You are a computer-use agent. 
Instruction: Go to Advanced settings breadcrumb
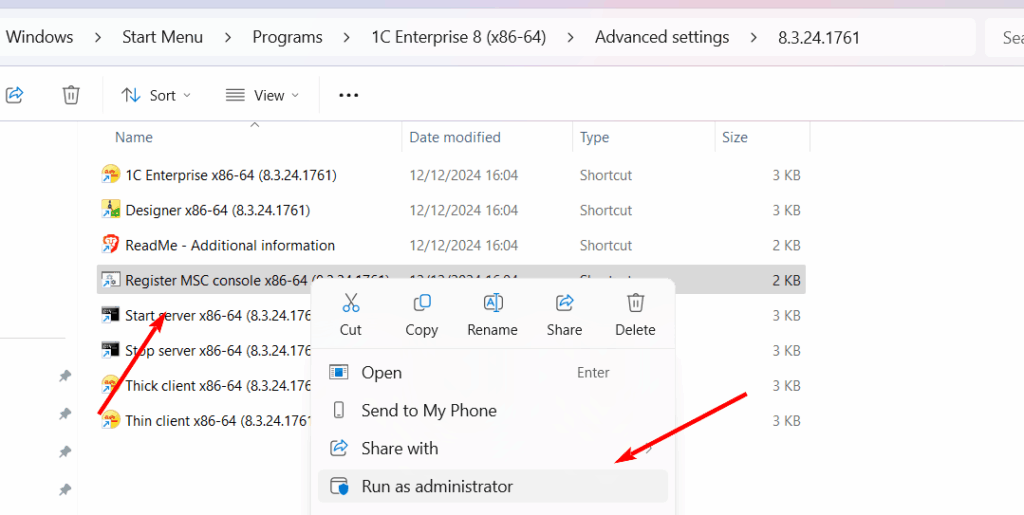coord(662,37)
